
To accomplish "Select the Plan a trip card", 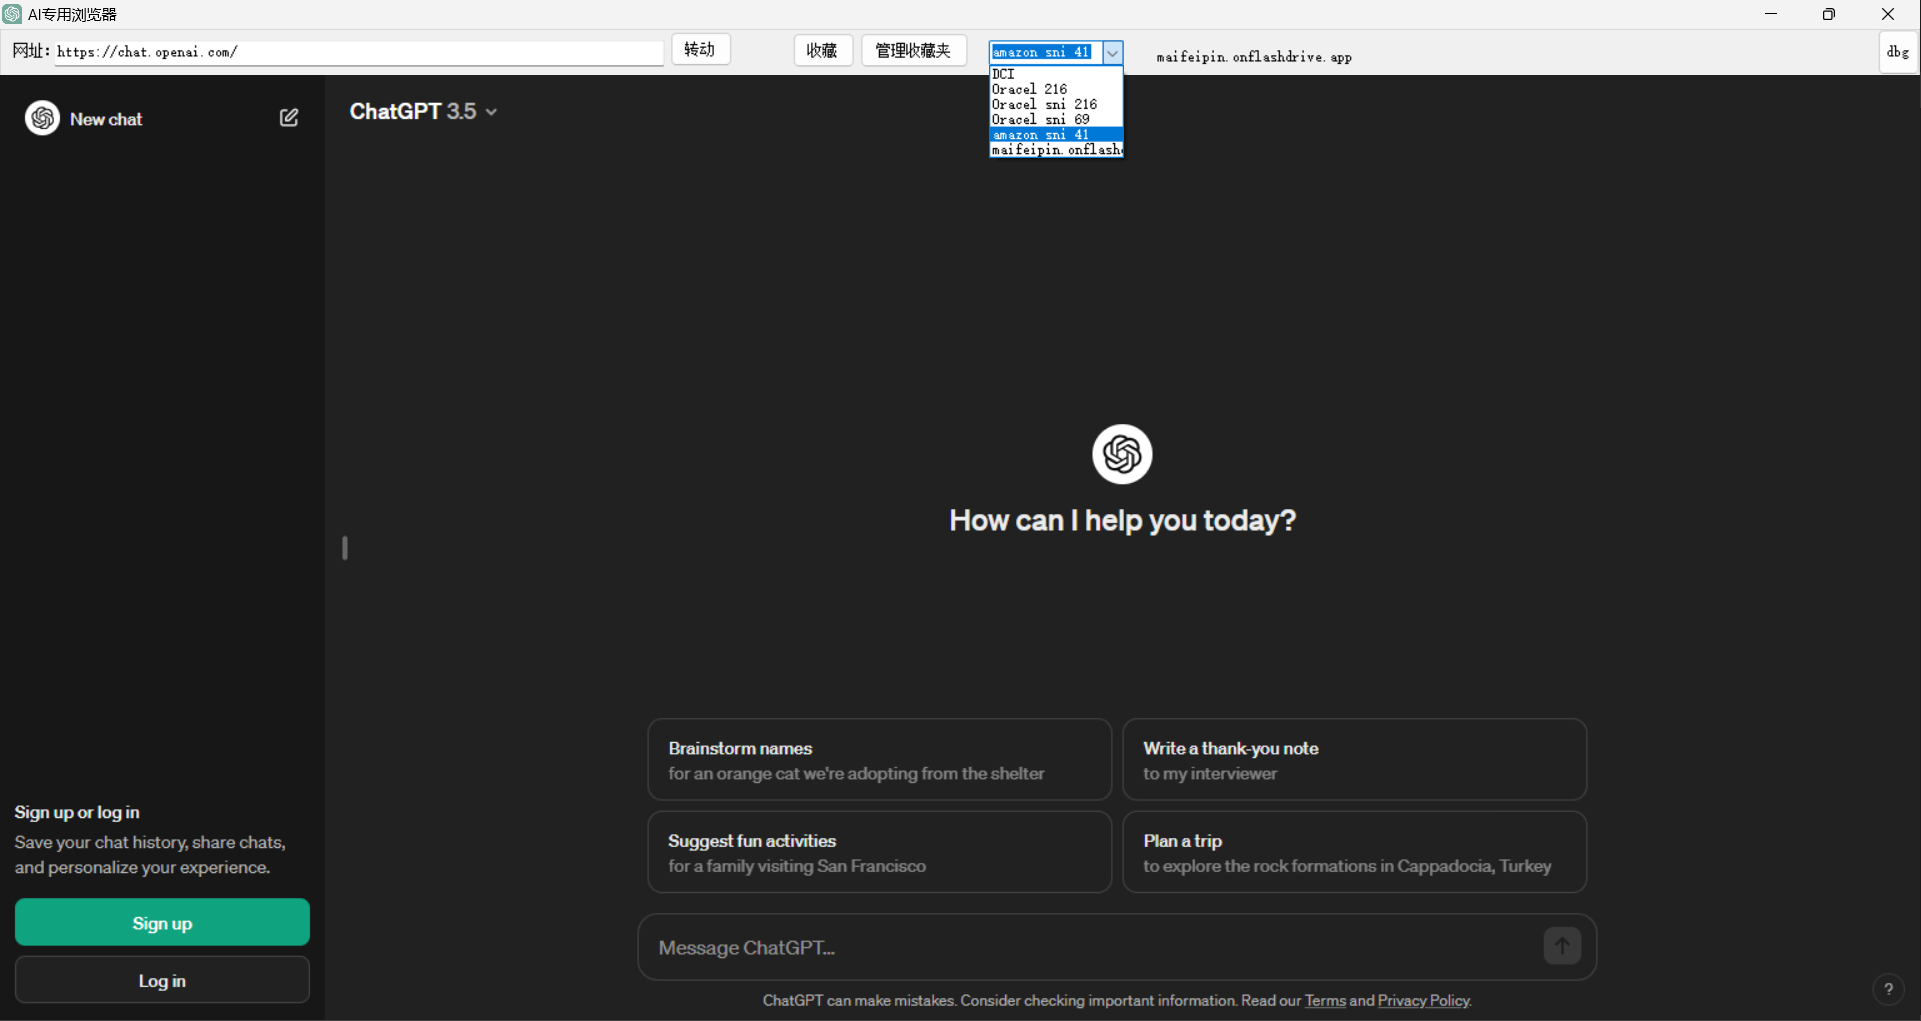I will click(1354, 852).
